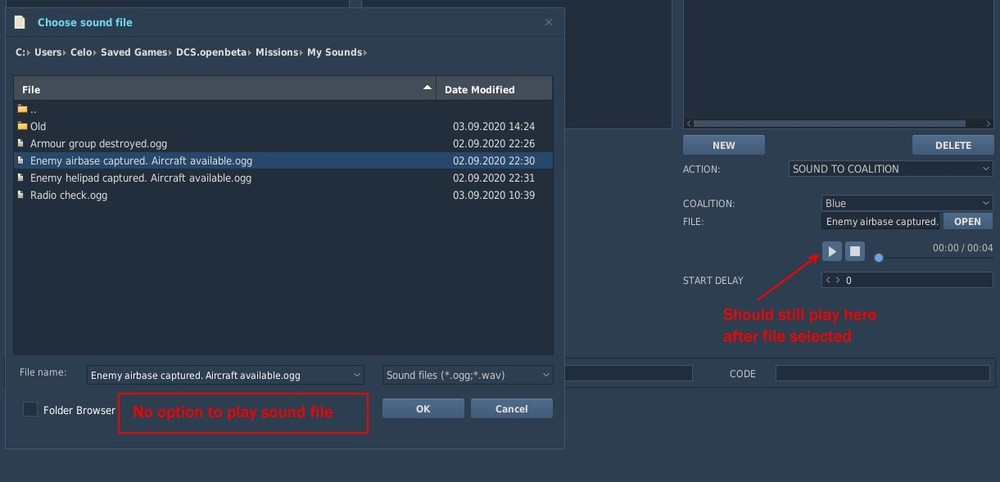Increase START DELAY with right arrow
Viewport: 1000px width, 482px height.
tap(837, 280)
